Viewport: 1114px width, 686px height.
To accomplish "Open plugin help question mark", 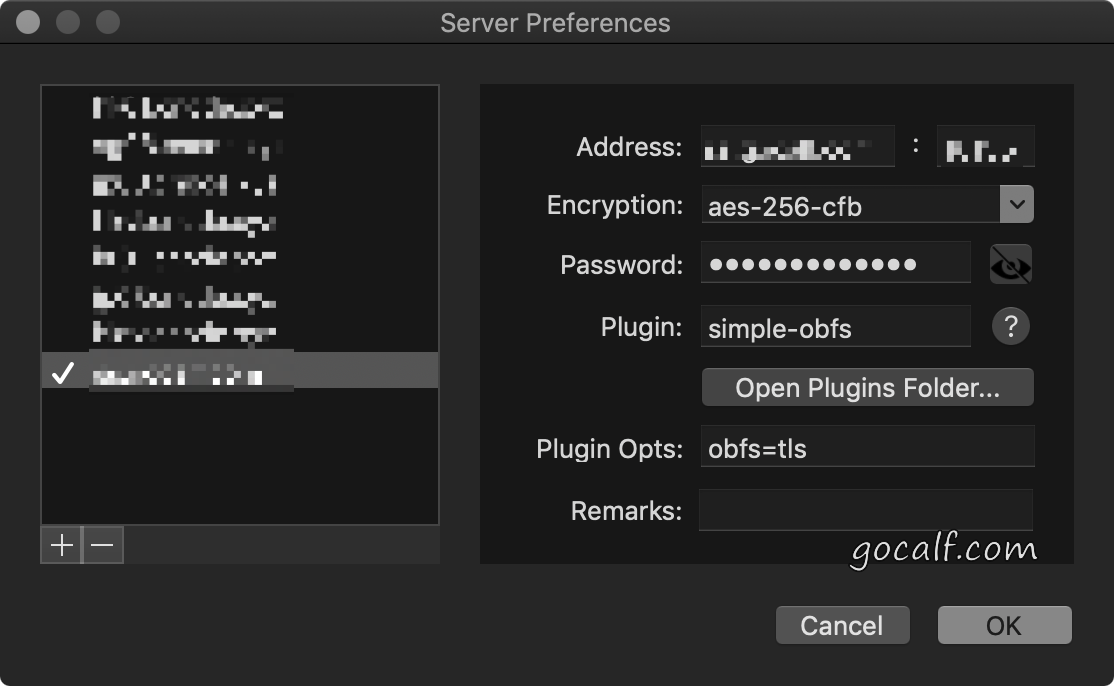I will tap(1010, 327).
